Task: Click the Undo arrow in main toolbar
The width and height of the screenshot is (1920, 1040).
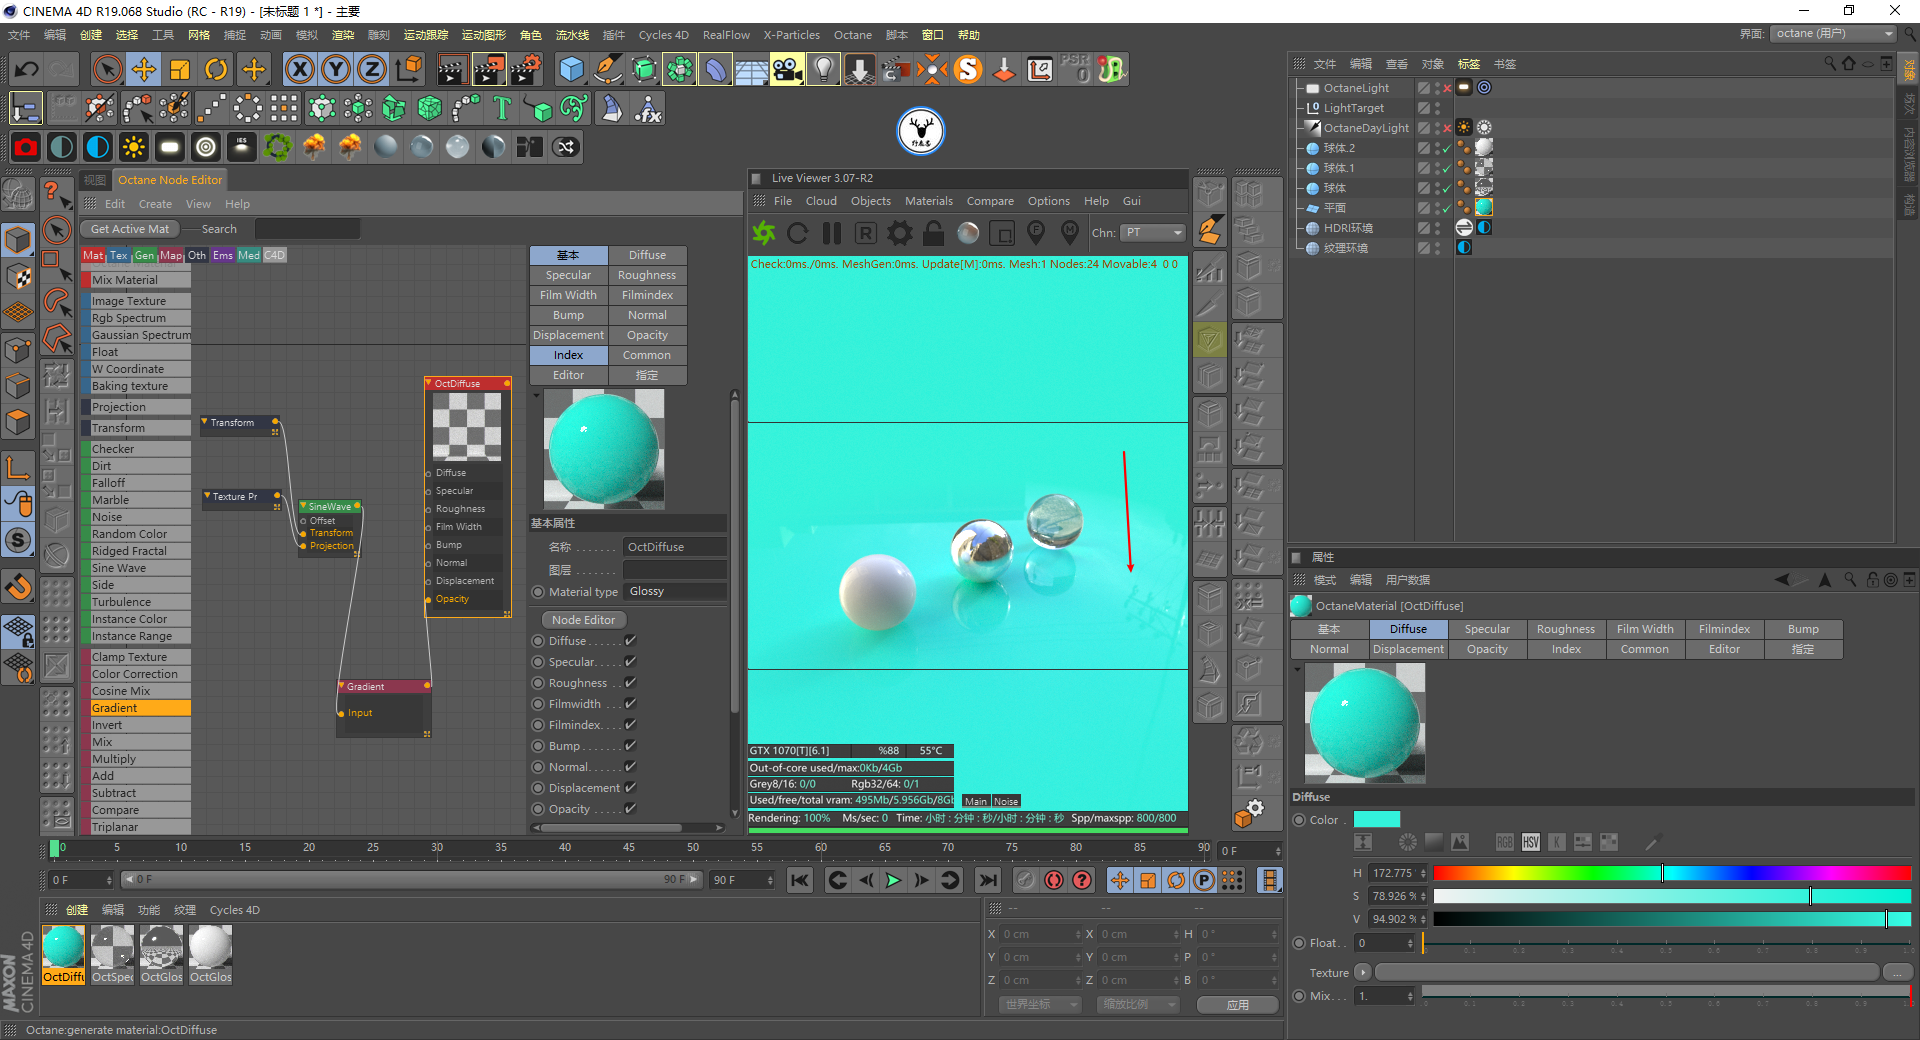Action: coord(27,69)
